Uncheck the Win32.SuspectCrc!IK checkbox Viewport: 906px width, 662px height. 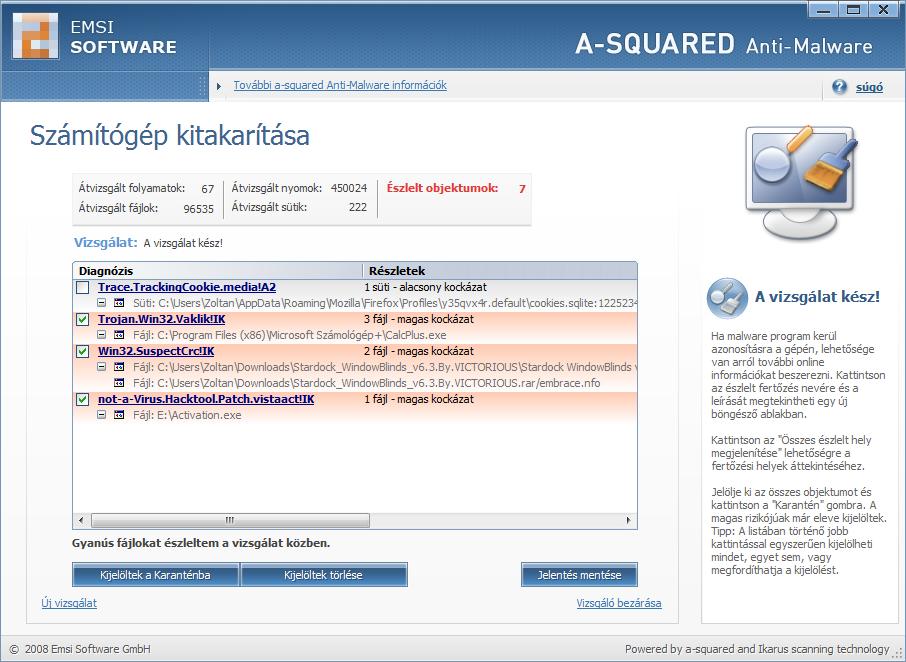pyautogui.click(x=83, y=352)
